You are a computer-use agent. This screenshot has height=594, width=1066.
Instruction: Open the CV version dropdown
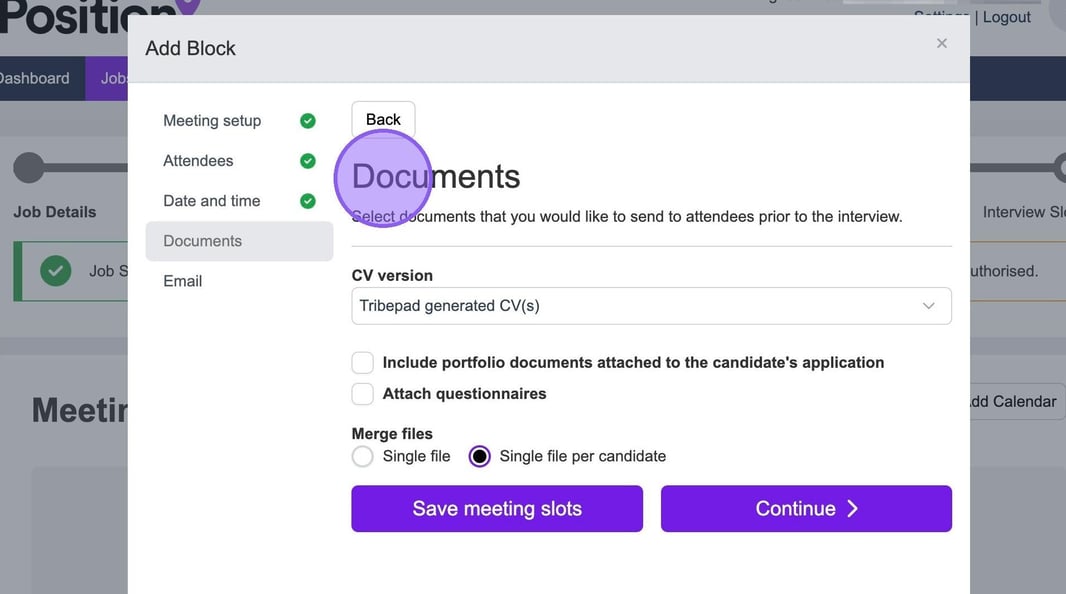(x=650, y=306)
